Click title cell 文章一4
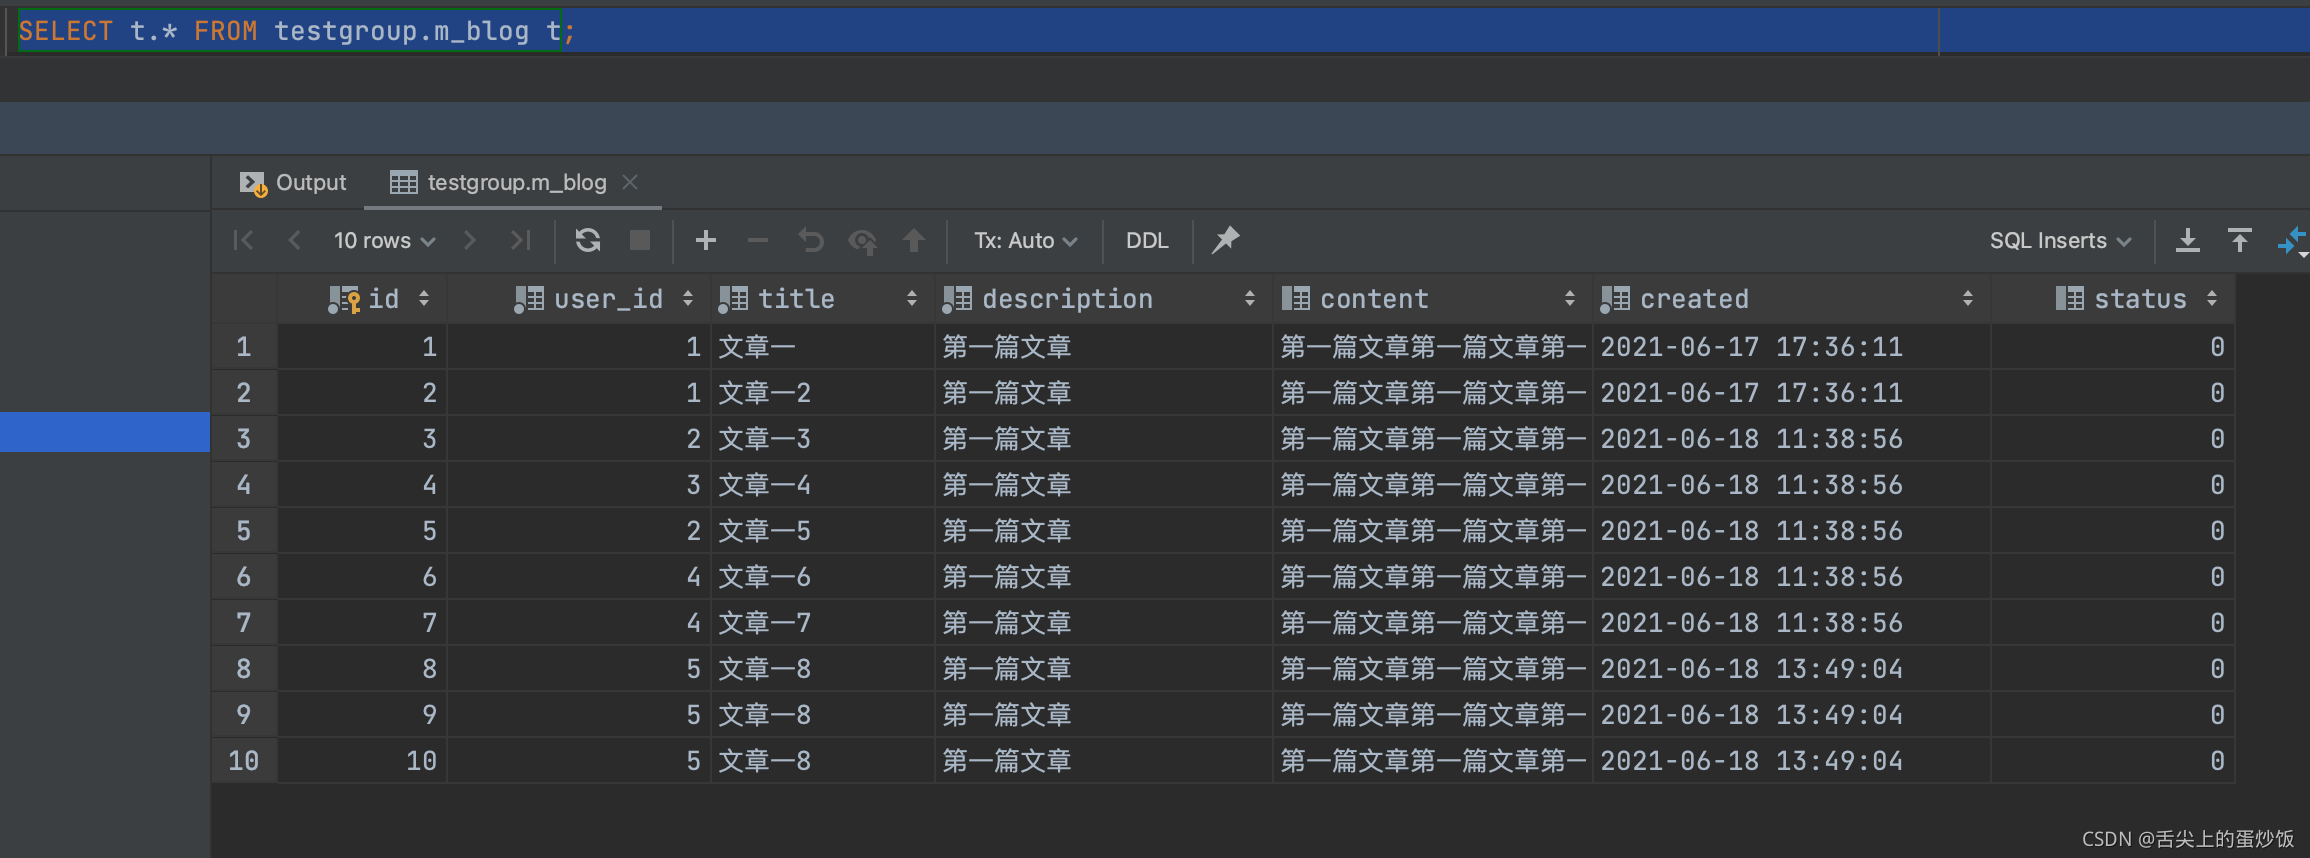Screen dimensions: 2310x858 [823, 485]
